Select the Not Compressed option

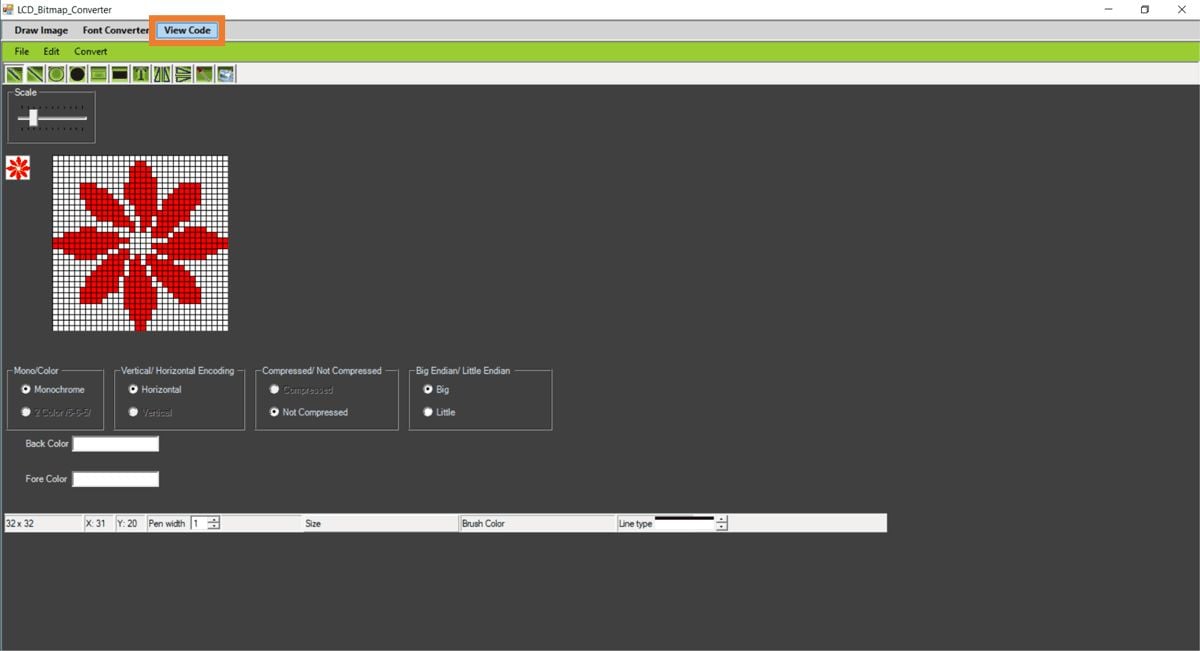(275, 412)
